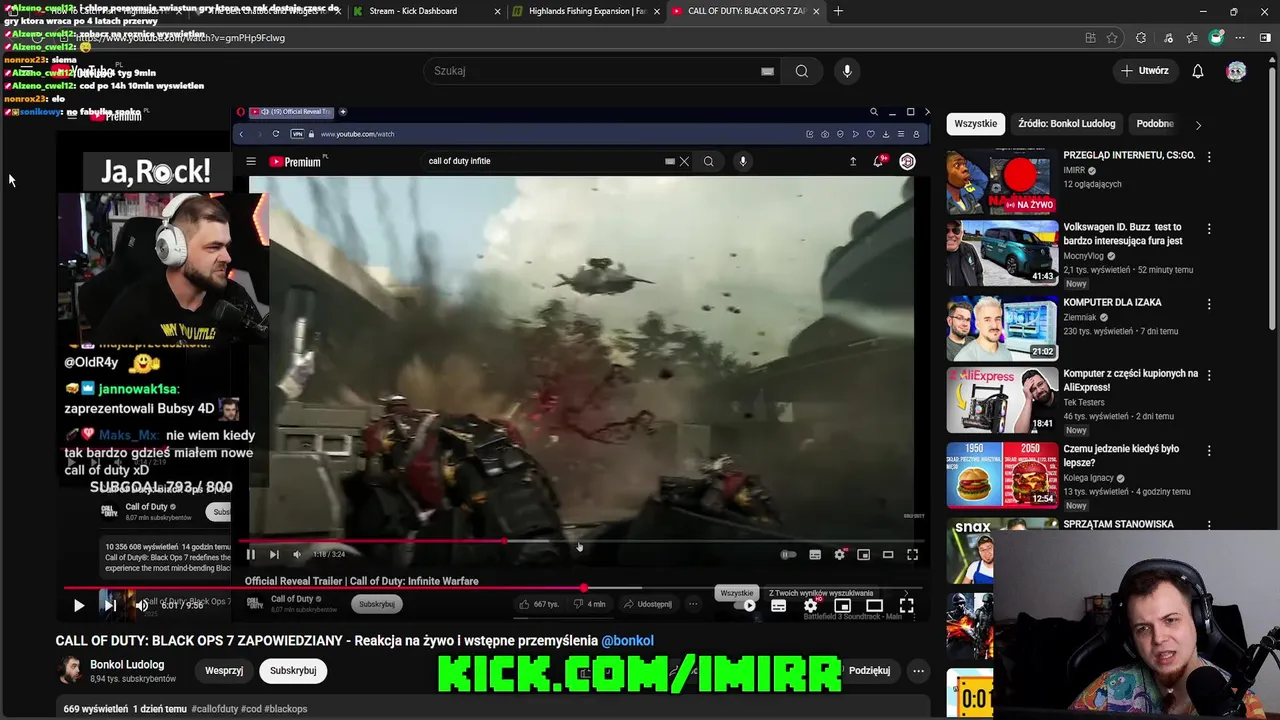Seek on the inner trailer progress bar
The image size is (1280, 720).
580,541
